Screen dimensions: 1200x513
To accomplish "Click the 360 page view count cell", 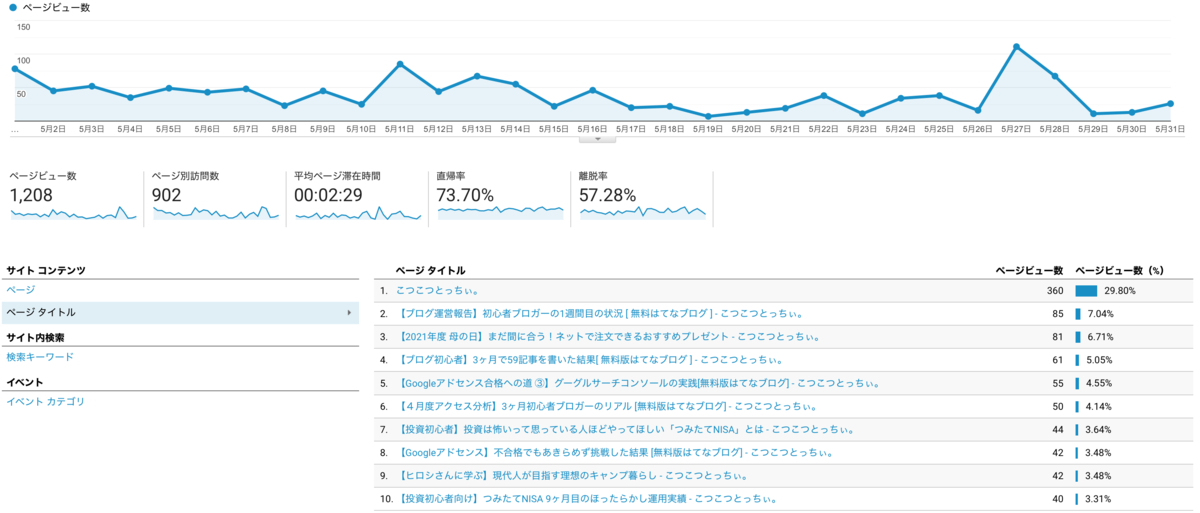I will coord(1054,291).
